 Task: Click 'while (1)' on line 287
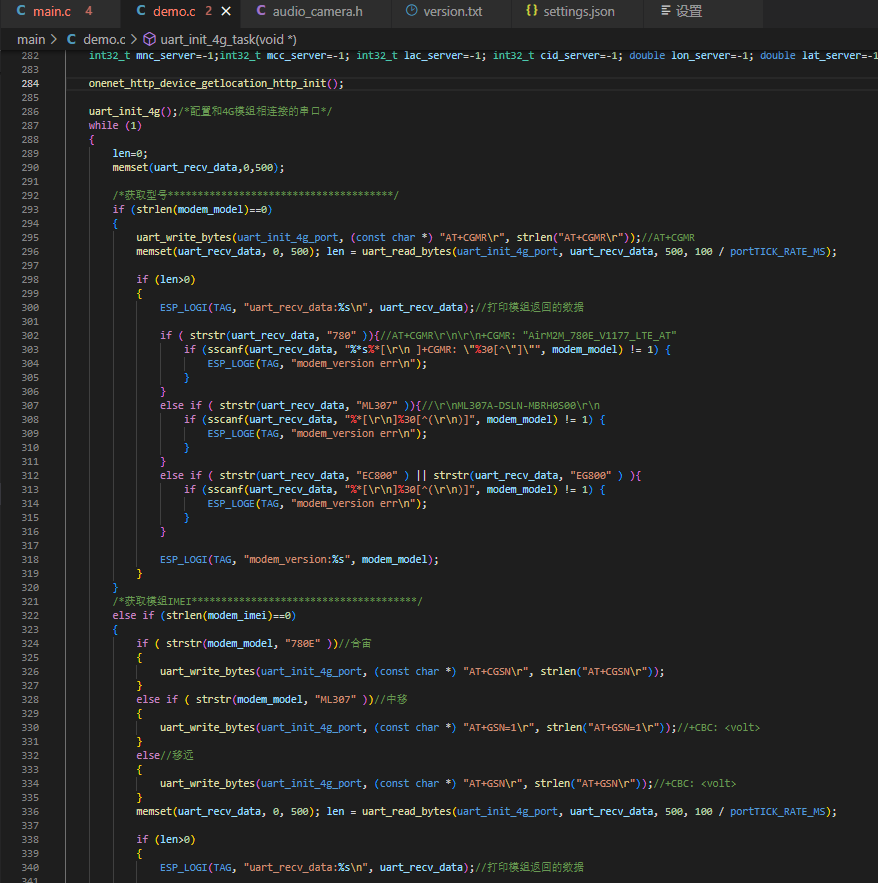tap(115, 126)
